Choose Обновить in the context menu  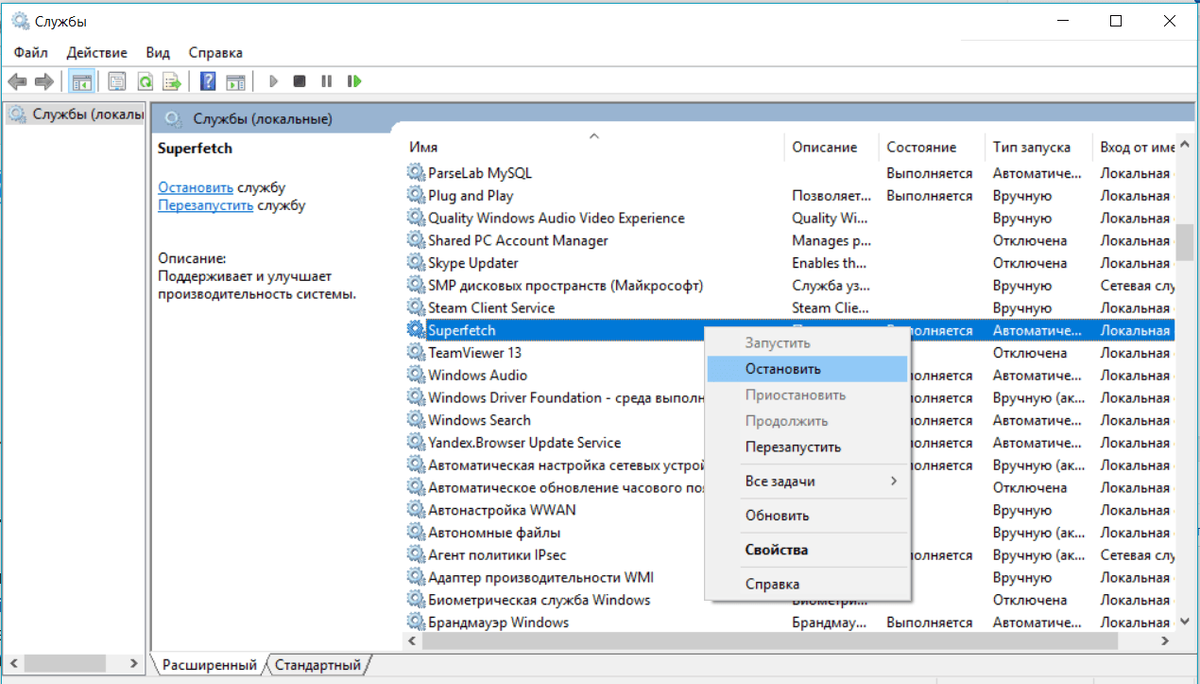pos(807,515)
